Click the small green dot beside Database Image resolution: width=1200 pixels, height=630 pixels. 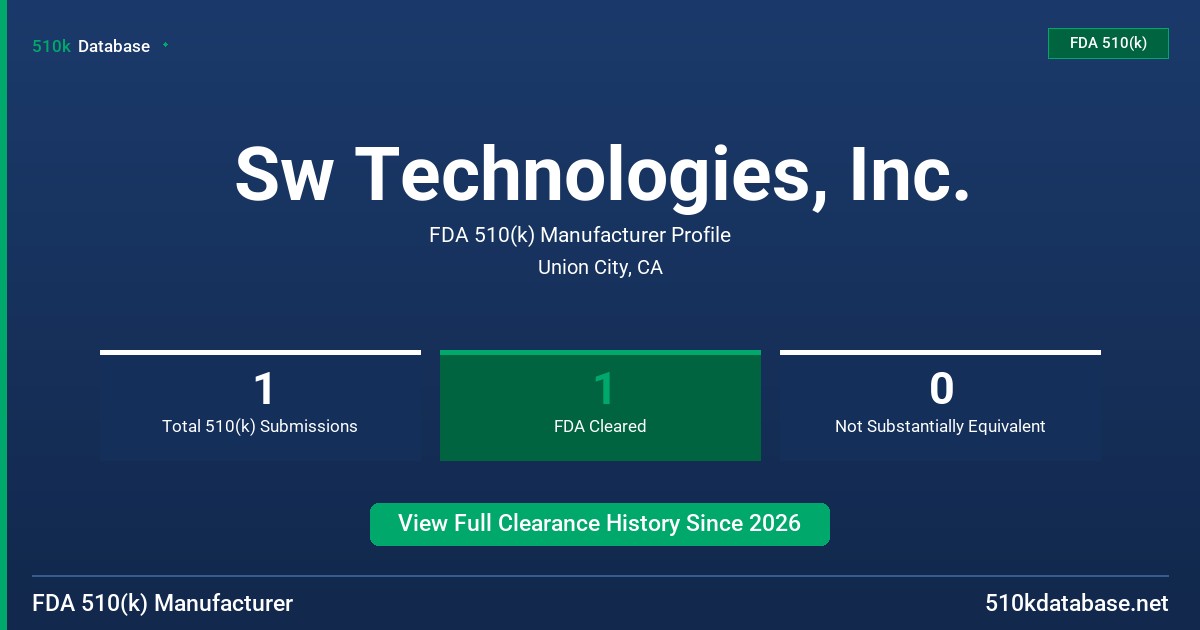165,45
